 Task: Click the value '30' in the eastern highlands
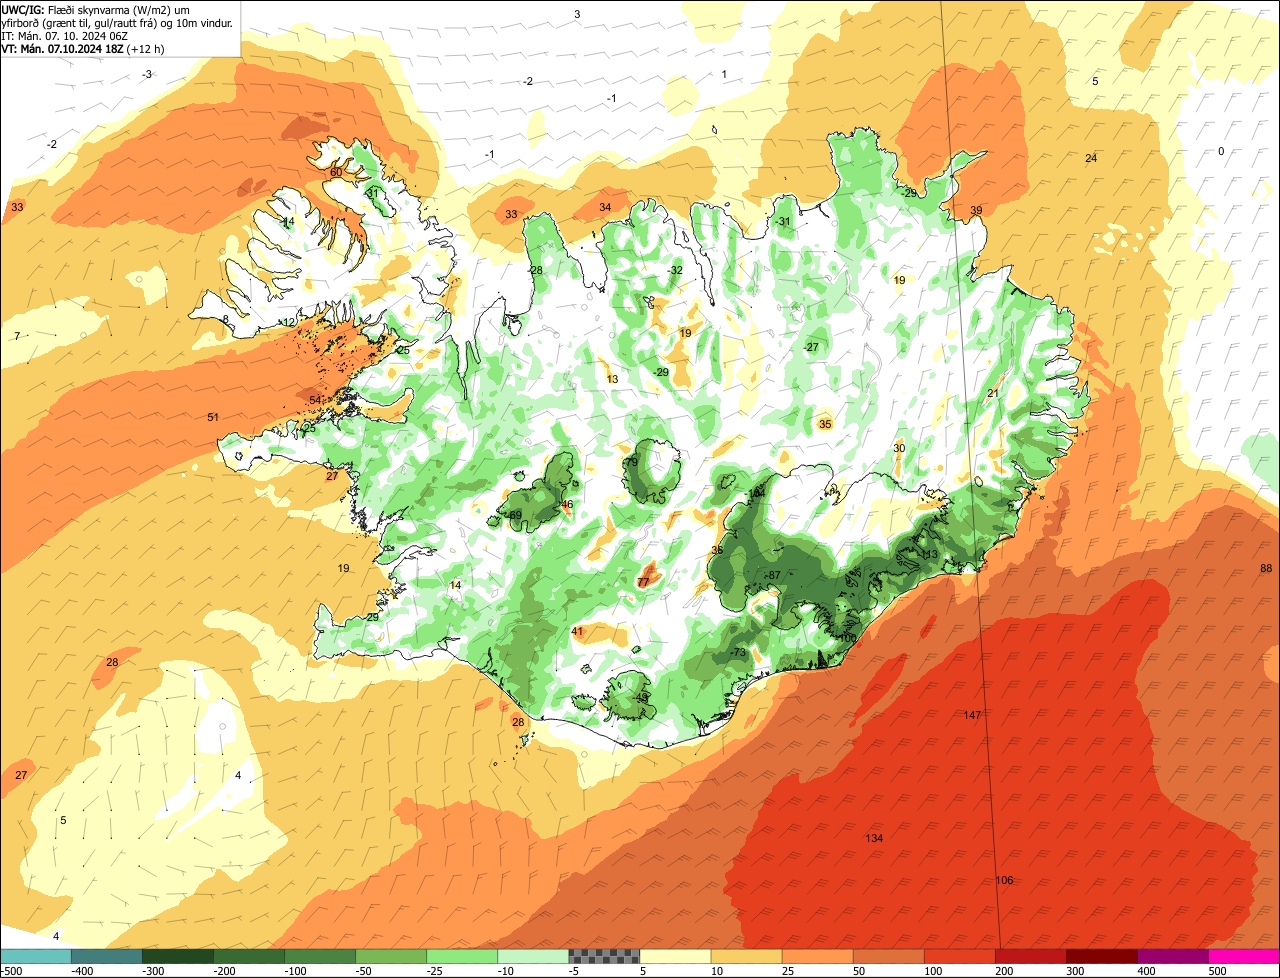[x=899, y=448]
